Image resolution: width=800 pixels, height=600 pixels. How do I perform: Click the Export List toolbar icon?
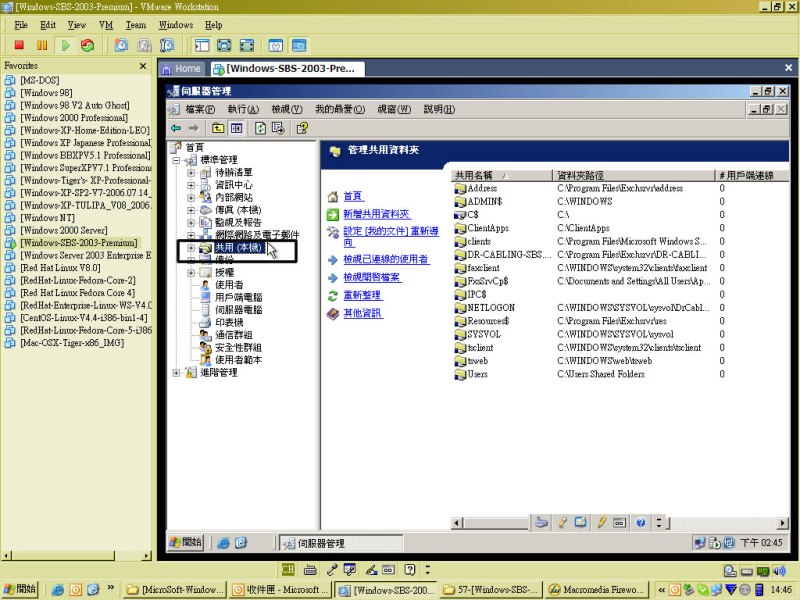click(278, 128)
